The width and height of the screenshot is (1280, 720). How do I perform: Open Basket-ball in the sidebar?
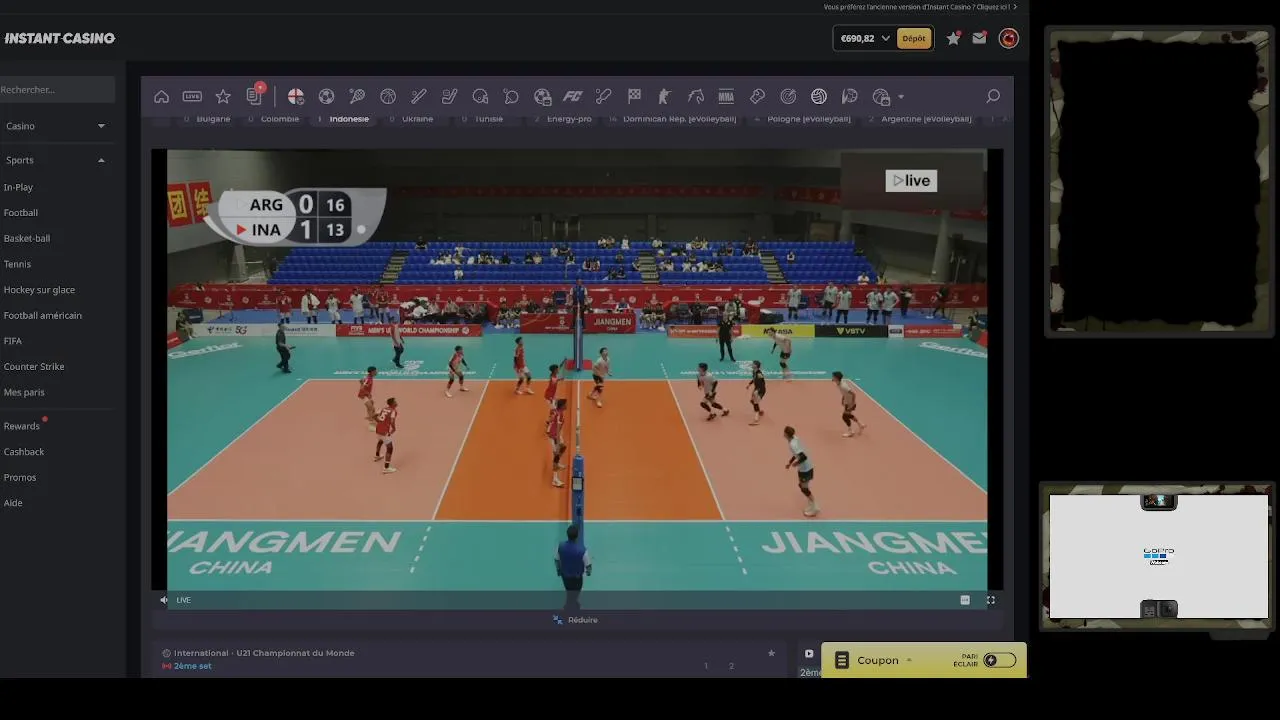coord(27,238)
